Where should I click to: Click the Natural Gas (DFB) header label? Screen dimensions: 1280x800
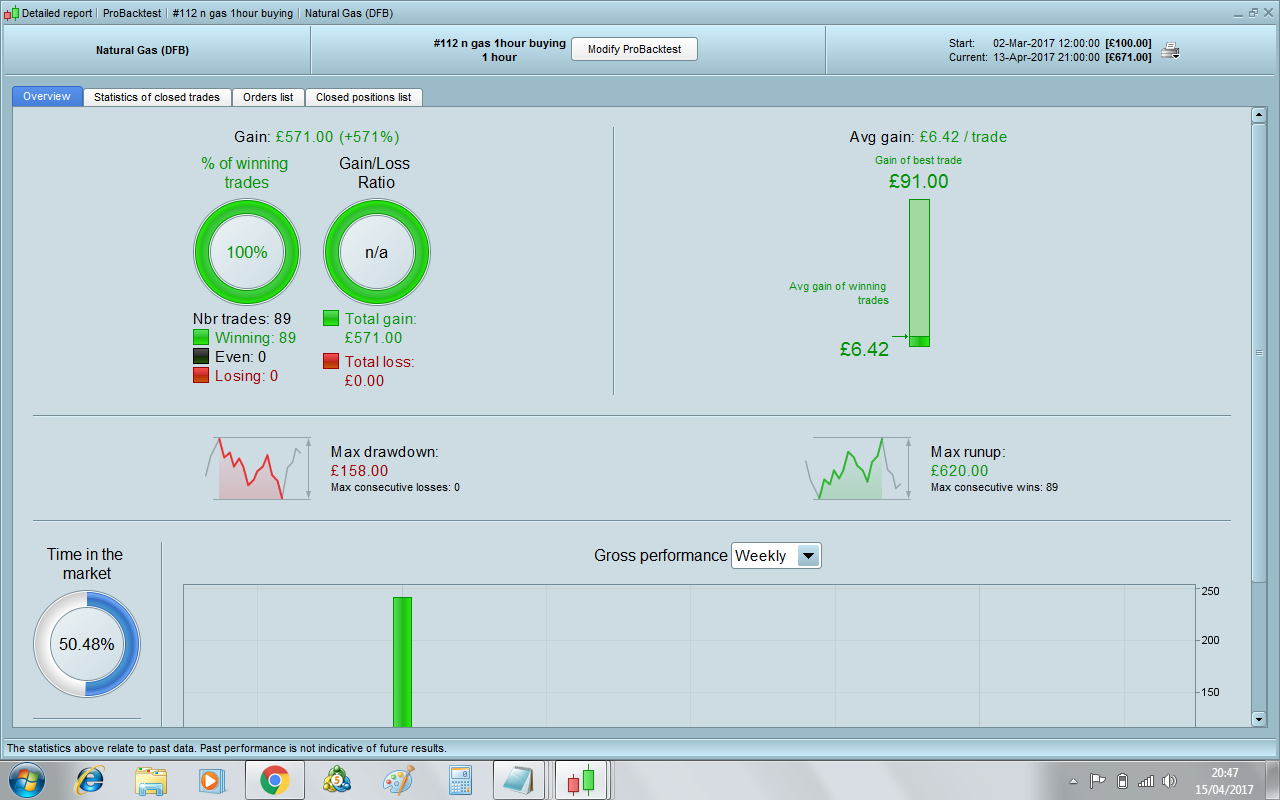tap(142, 50)
